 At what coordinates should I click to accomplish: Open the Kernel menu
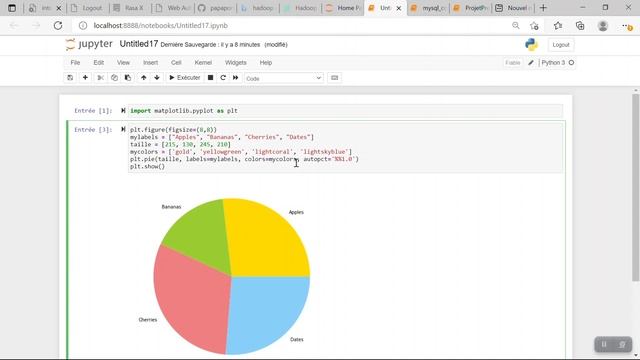(203, 62)
